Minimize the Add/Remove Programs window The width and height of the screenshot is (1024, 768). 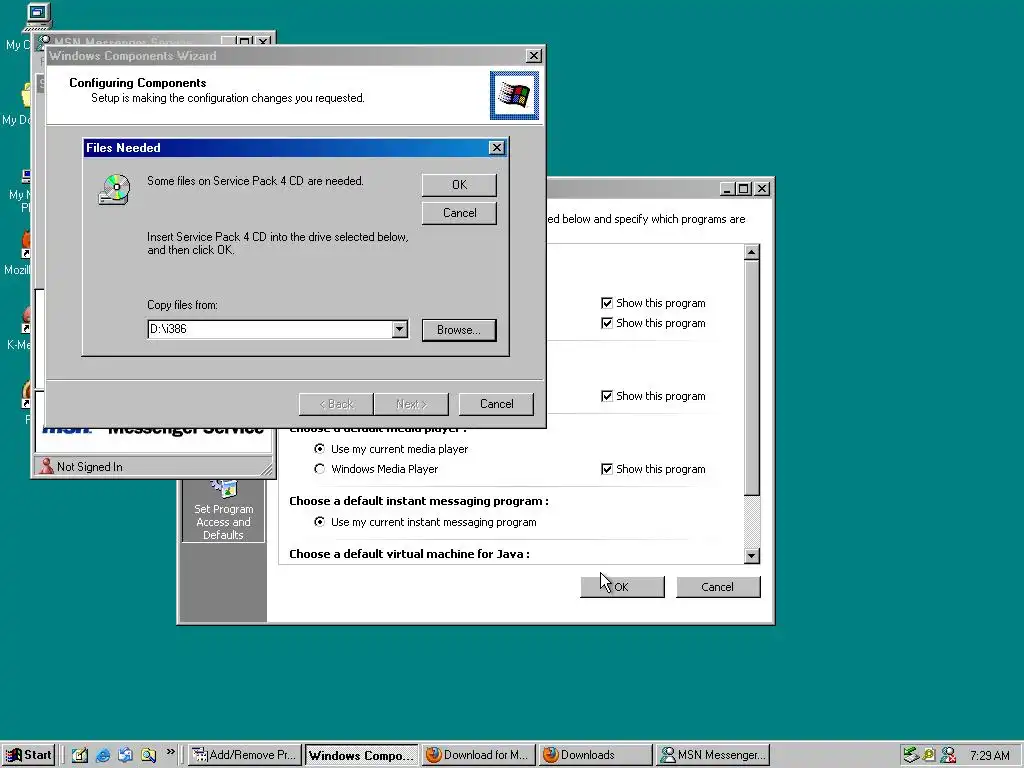(x=728, y=189)
